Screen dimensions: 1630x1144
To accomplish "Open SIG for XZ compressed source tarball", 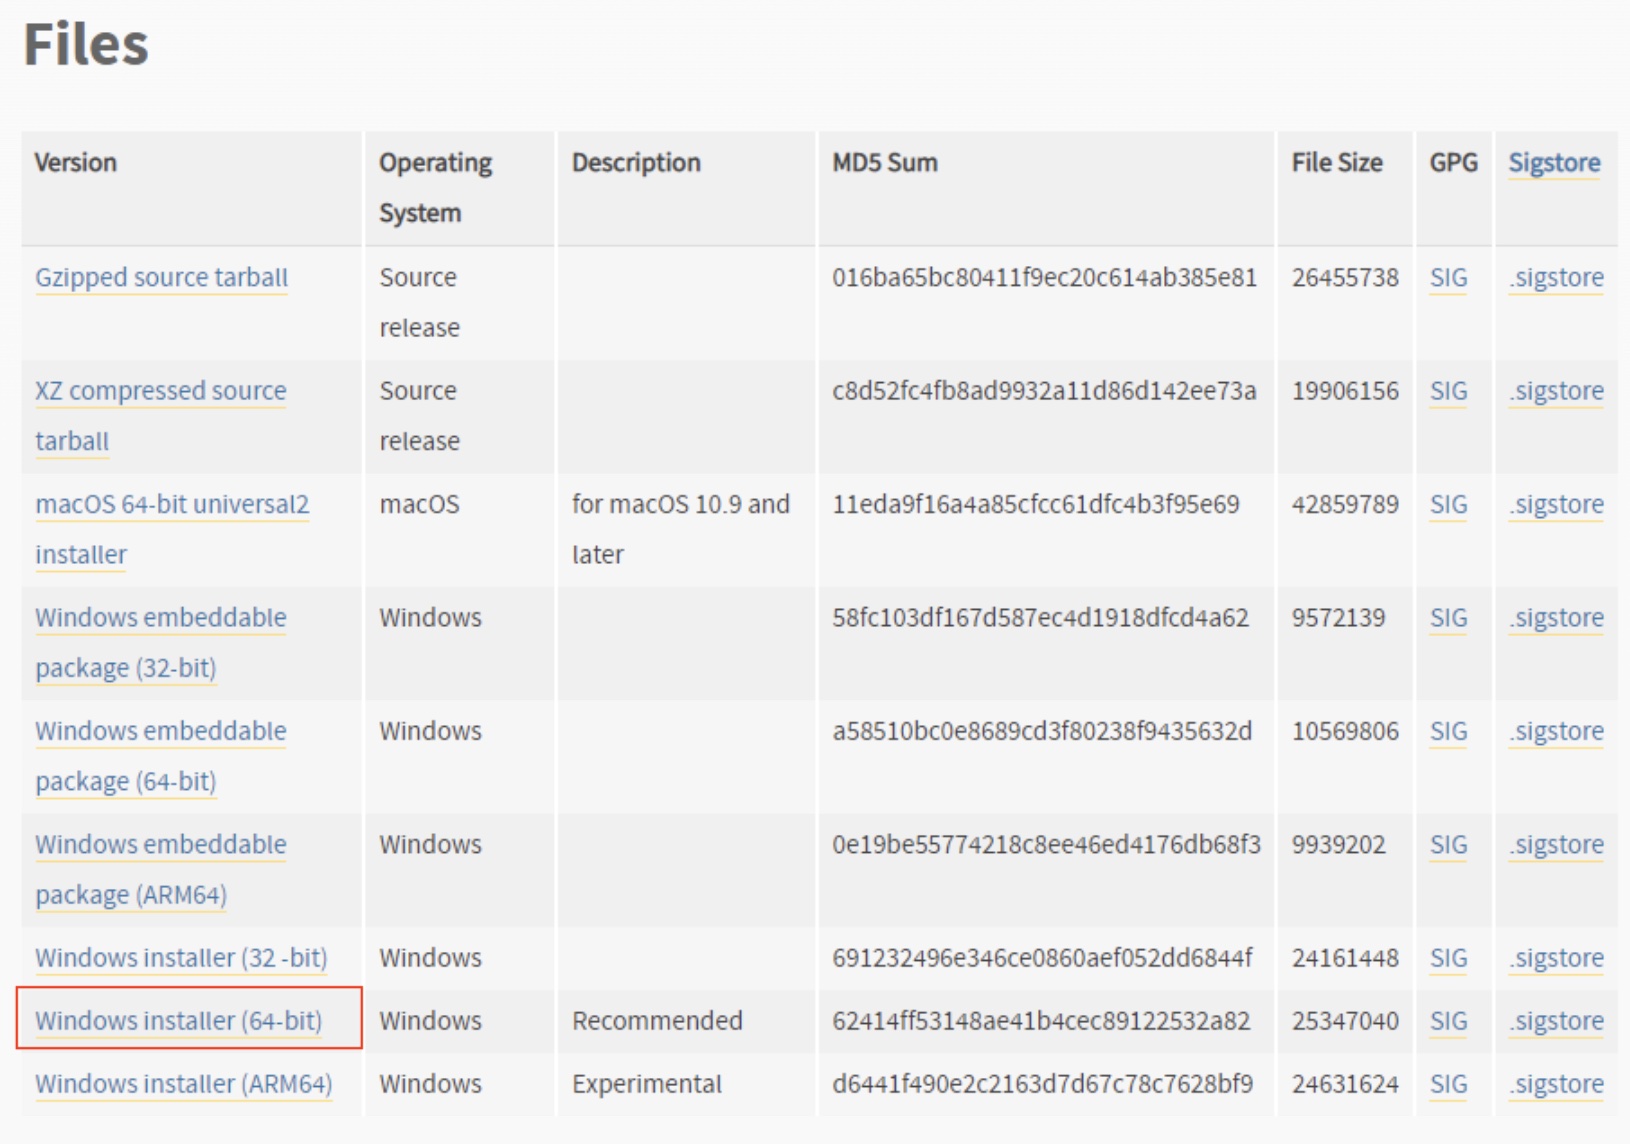I will (1448, 391).
